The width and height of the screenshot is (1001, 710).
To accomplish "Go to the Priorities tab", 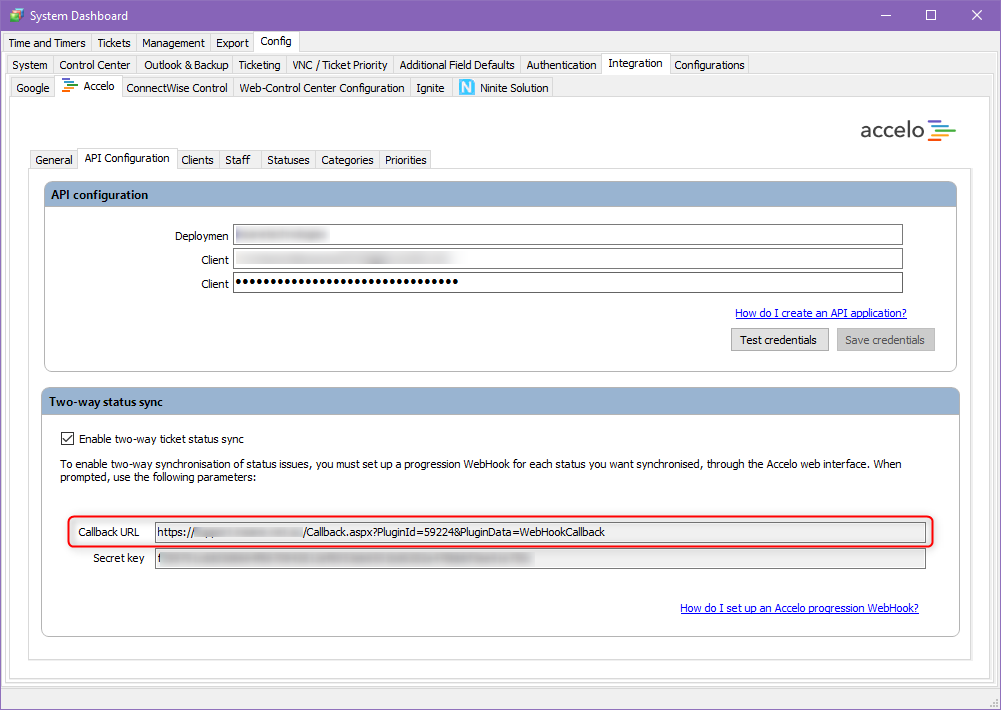I will point(405,160).
